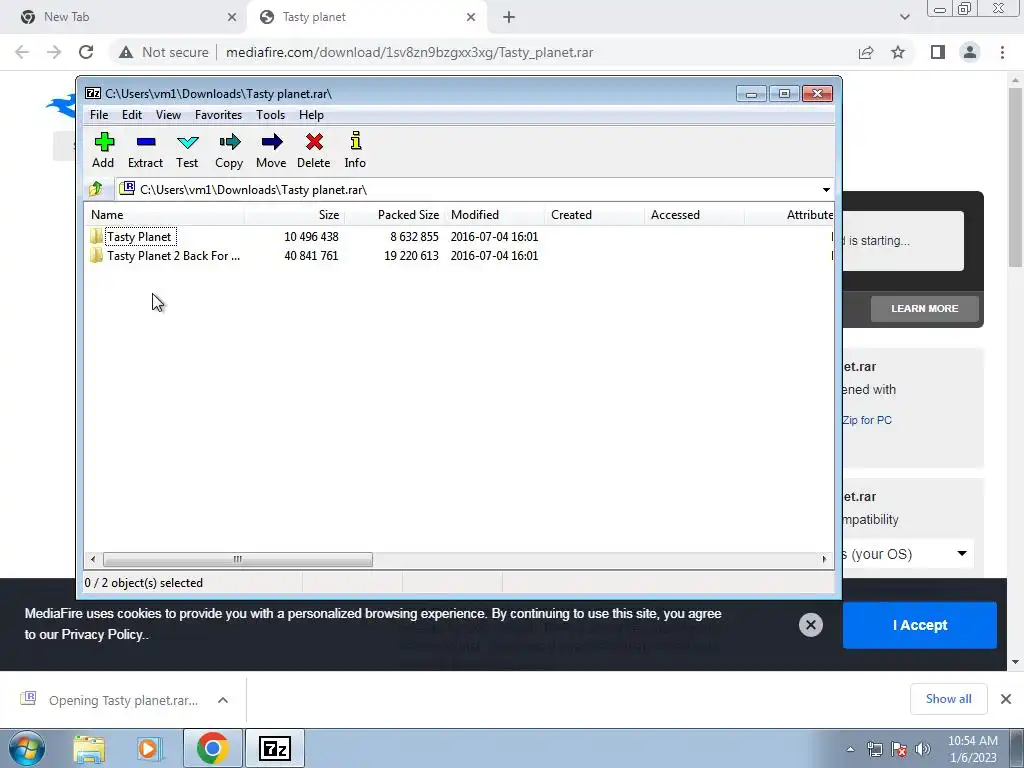Expand the 7-Zip address path dropdown

(x=826, y=189)
